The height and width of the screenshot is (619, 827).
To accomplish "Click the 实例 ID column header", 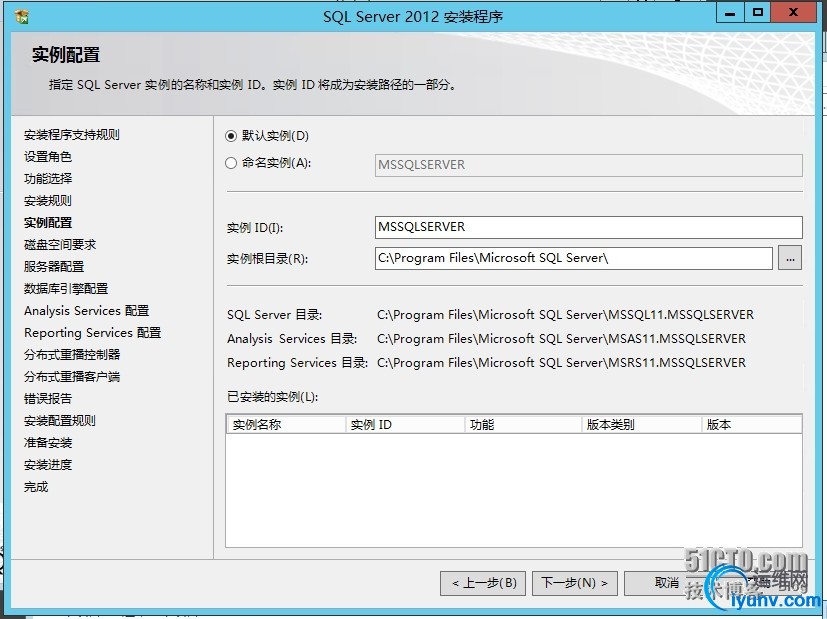I will pos(405,425).
